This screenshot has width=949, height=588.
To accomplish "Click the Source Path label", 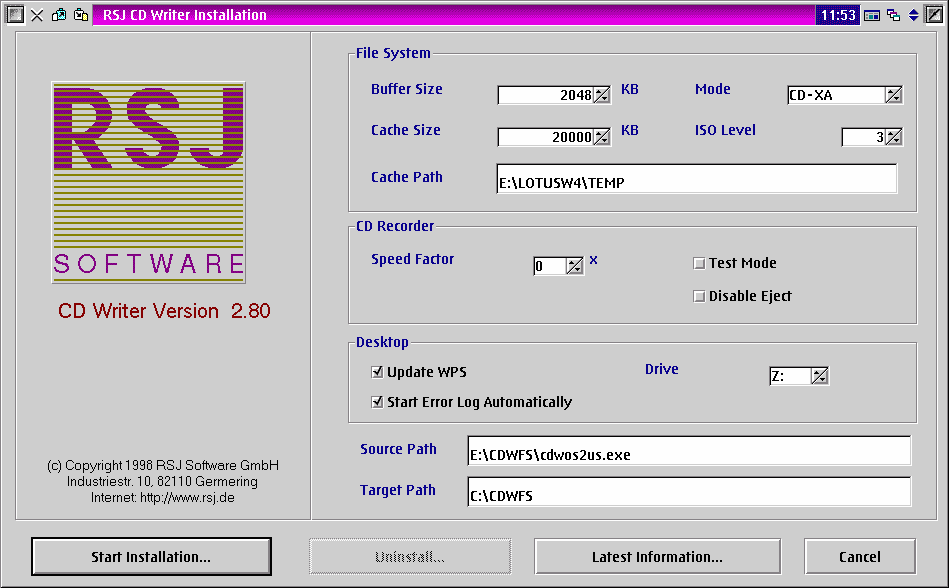I will [398, 449].
